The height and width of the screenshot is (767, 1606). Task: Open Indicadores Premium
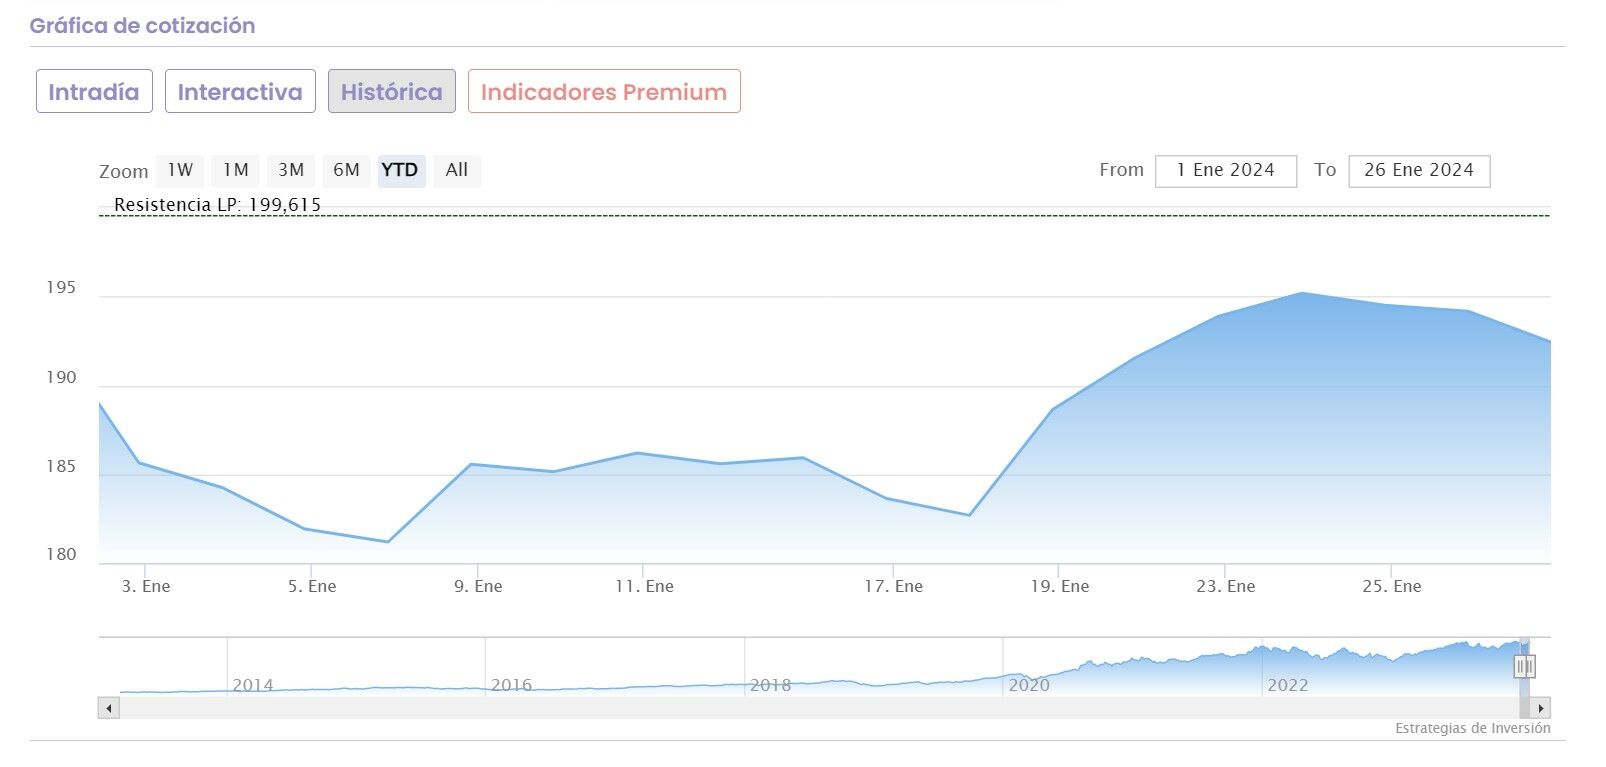click(x=604, y=91)
